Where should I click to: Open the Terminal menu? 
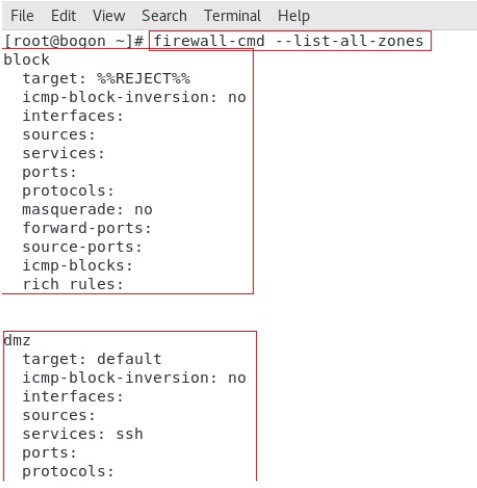232,16
